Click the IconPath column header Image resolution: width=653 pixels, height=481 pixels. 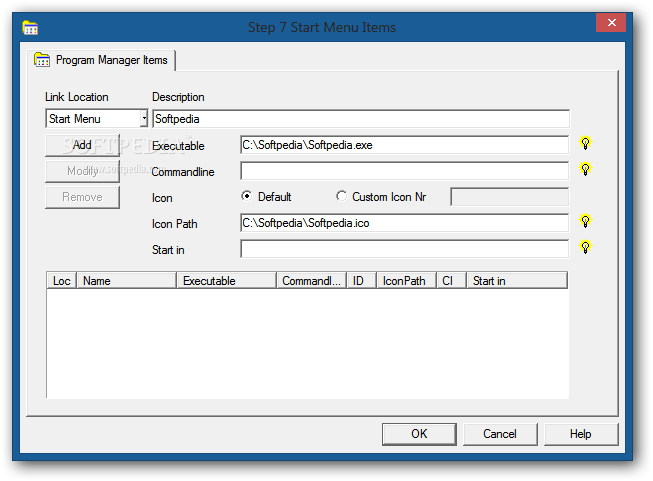tap(406, 281)
